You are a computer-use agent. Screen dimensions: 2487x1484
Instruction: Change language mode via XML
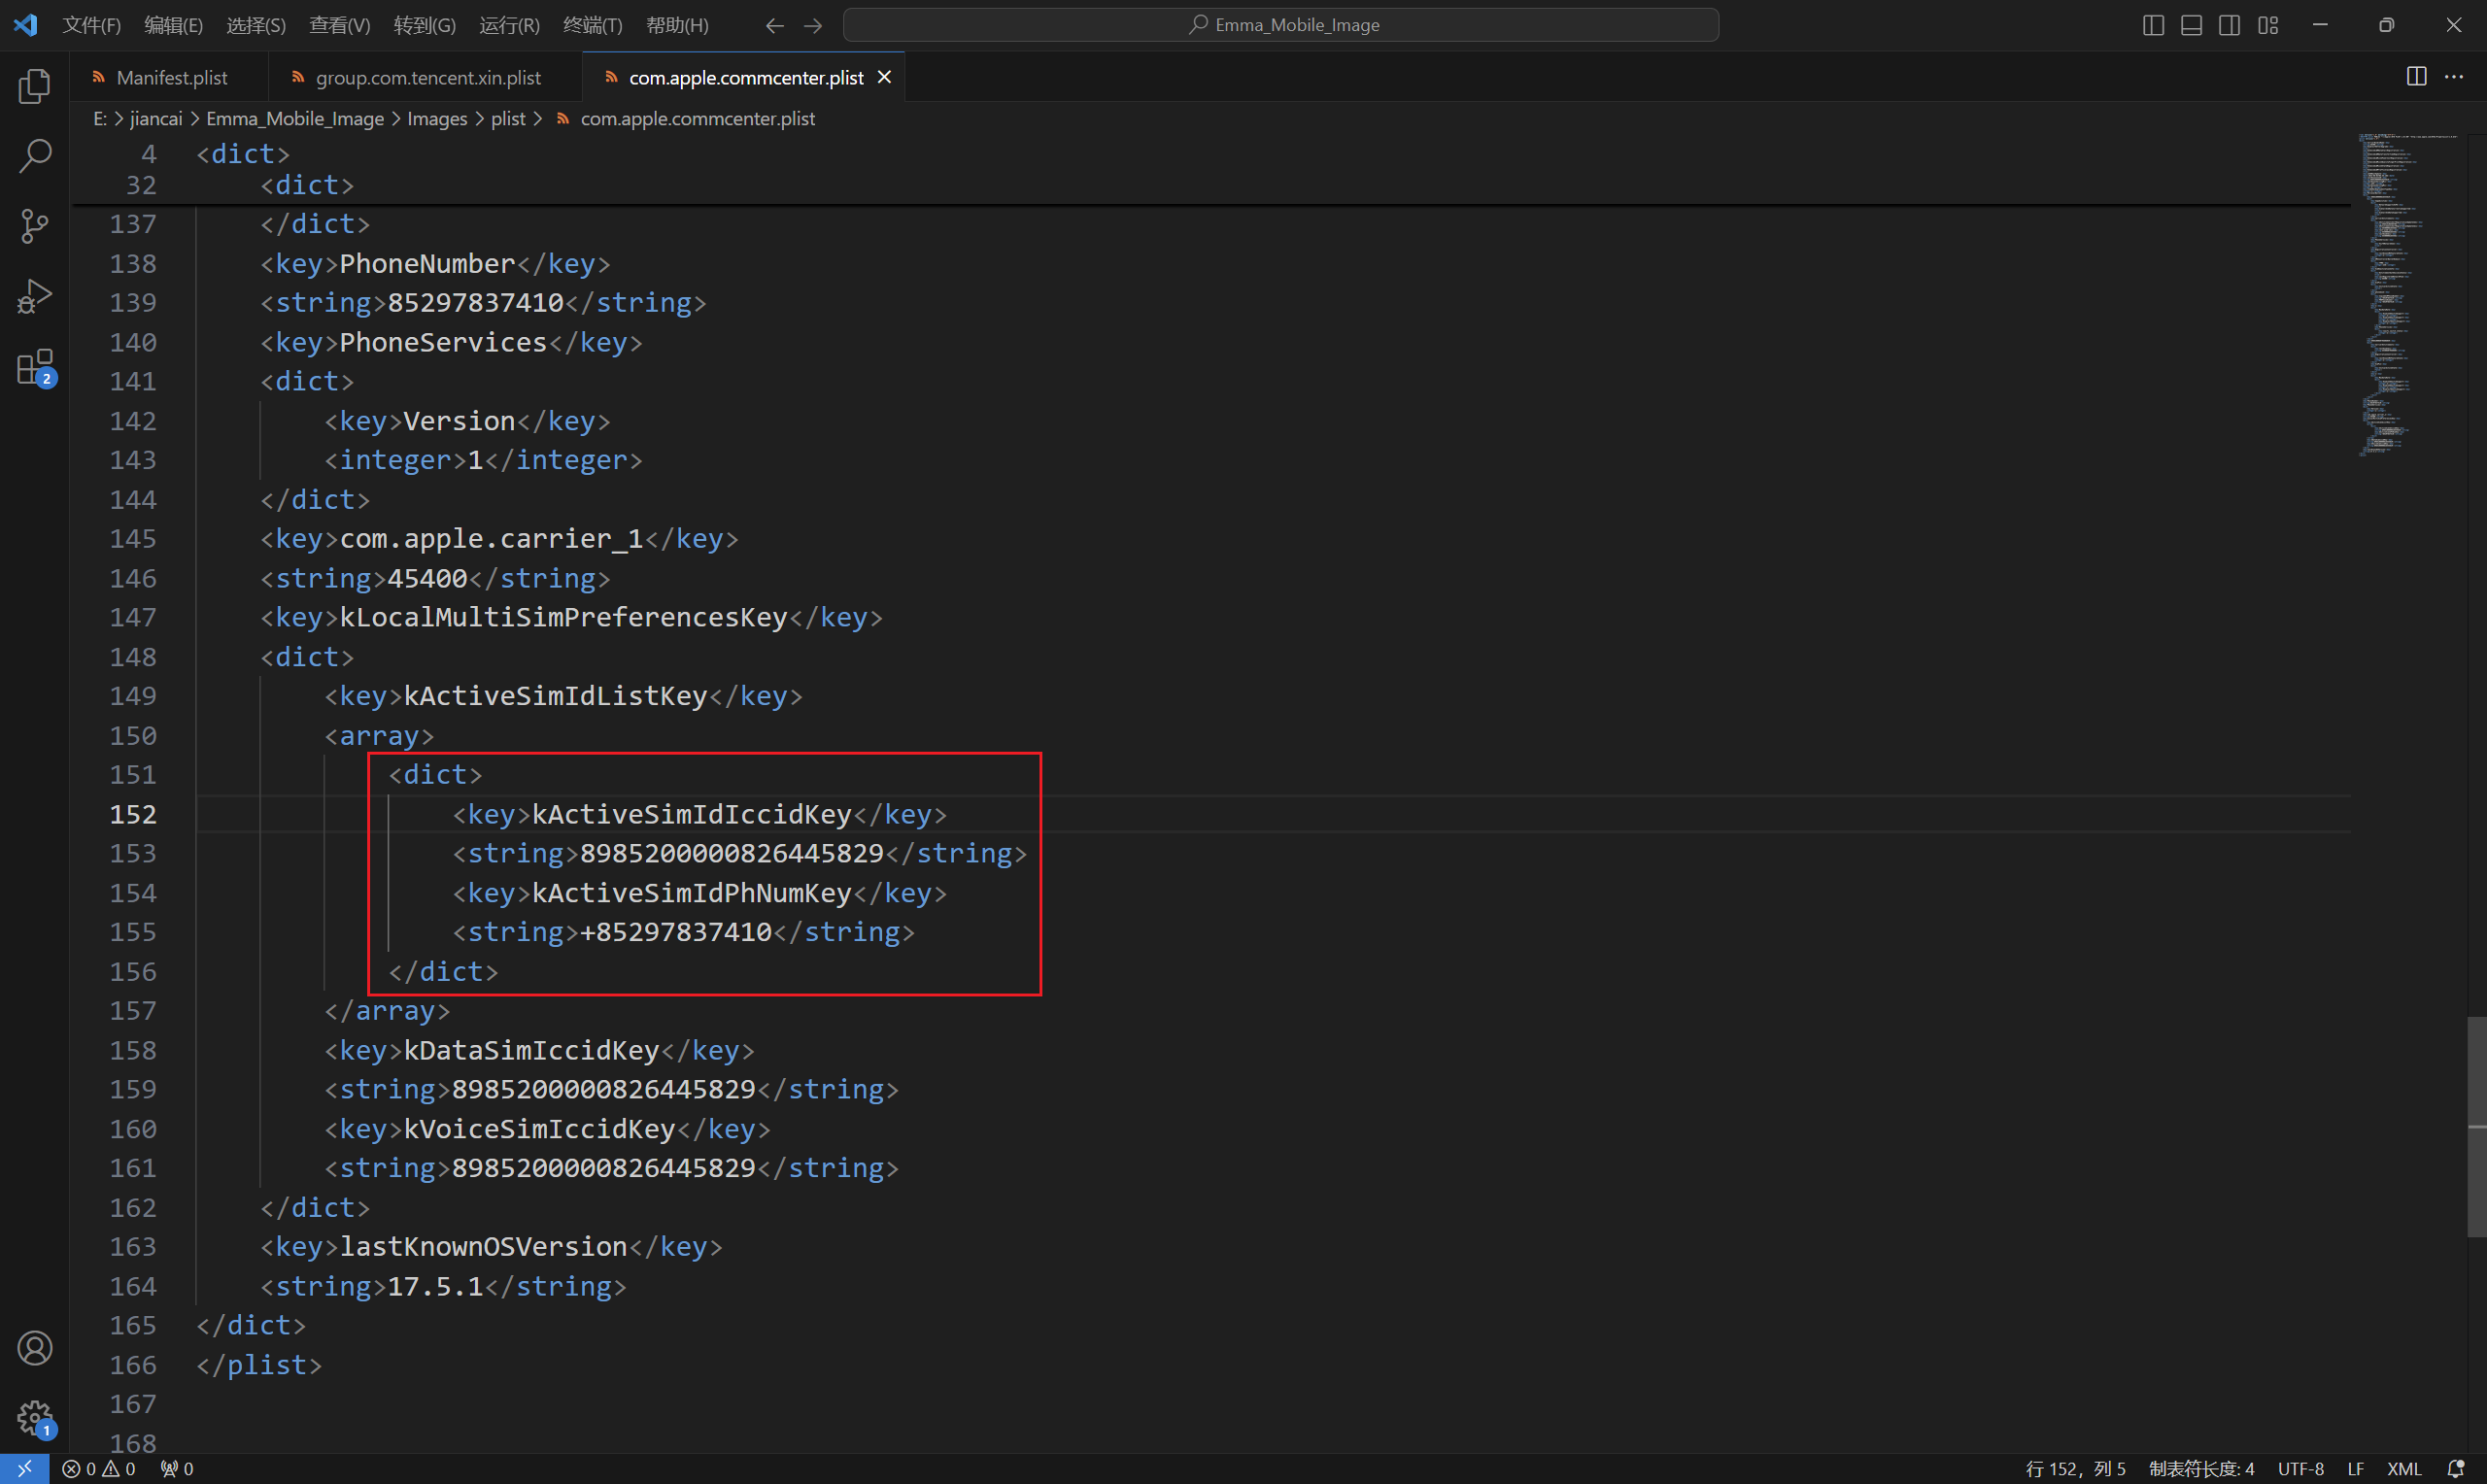2404,1468
